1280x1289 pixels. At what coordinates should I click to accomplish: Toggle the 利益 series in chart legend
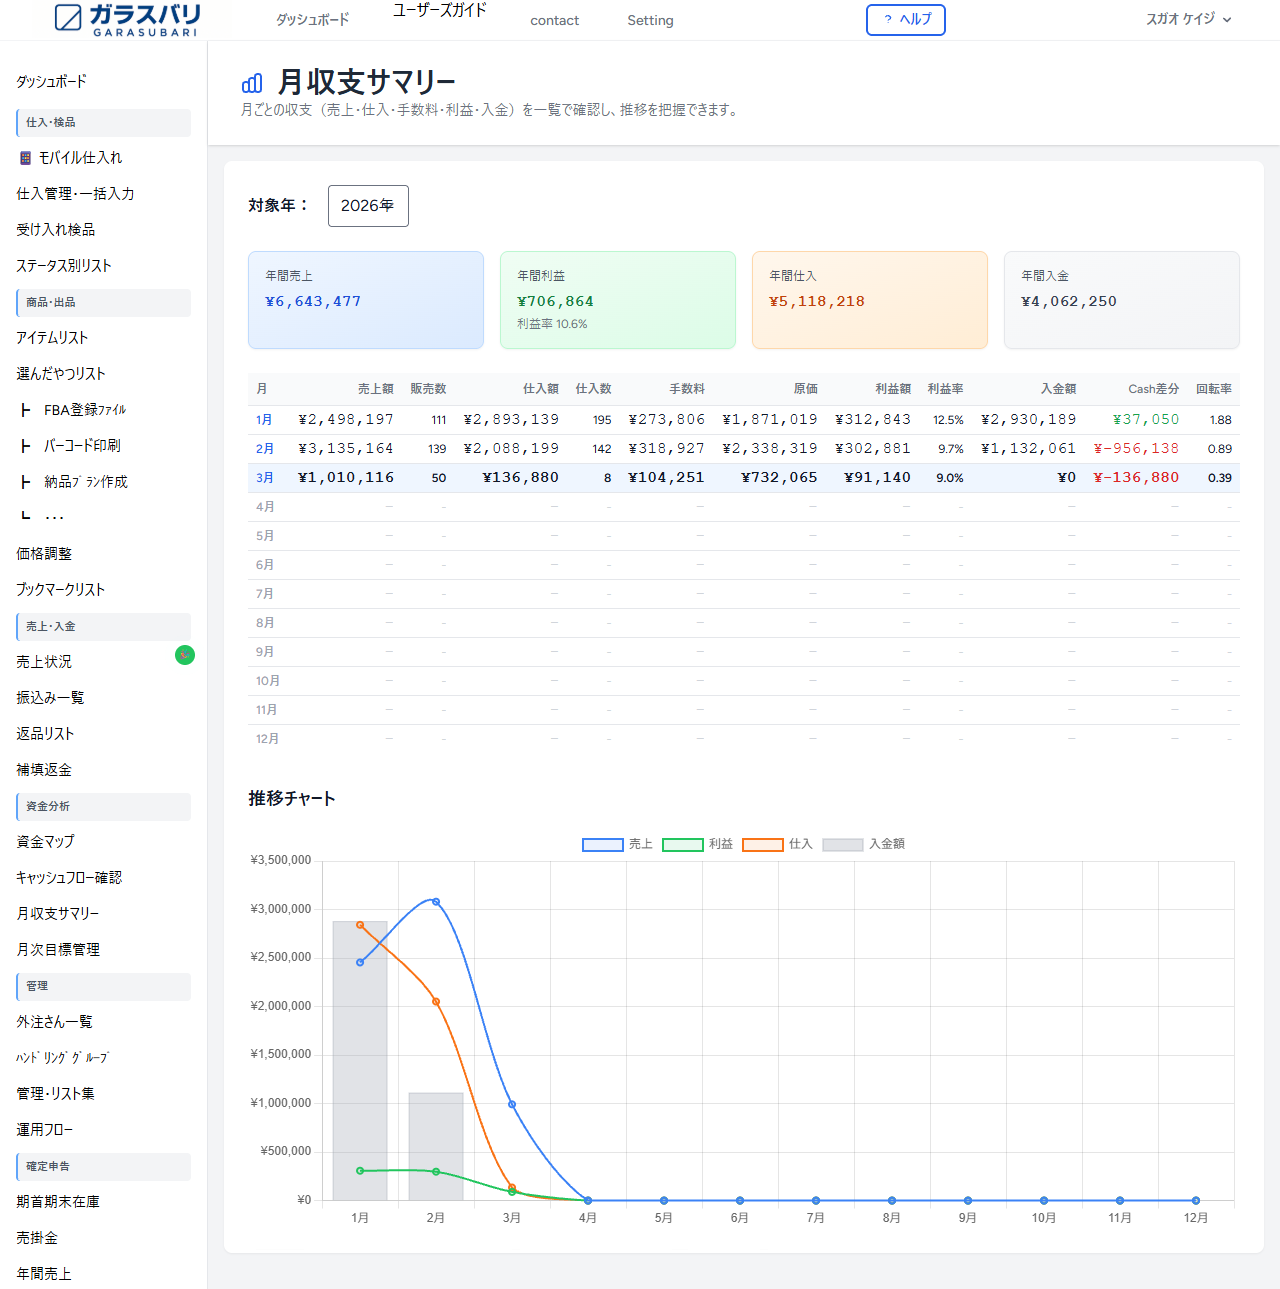point(697,844)
